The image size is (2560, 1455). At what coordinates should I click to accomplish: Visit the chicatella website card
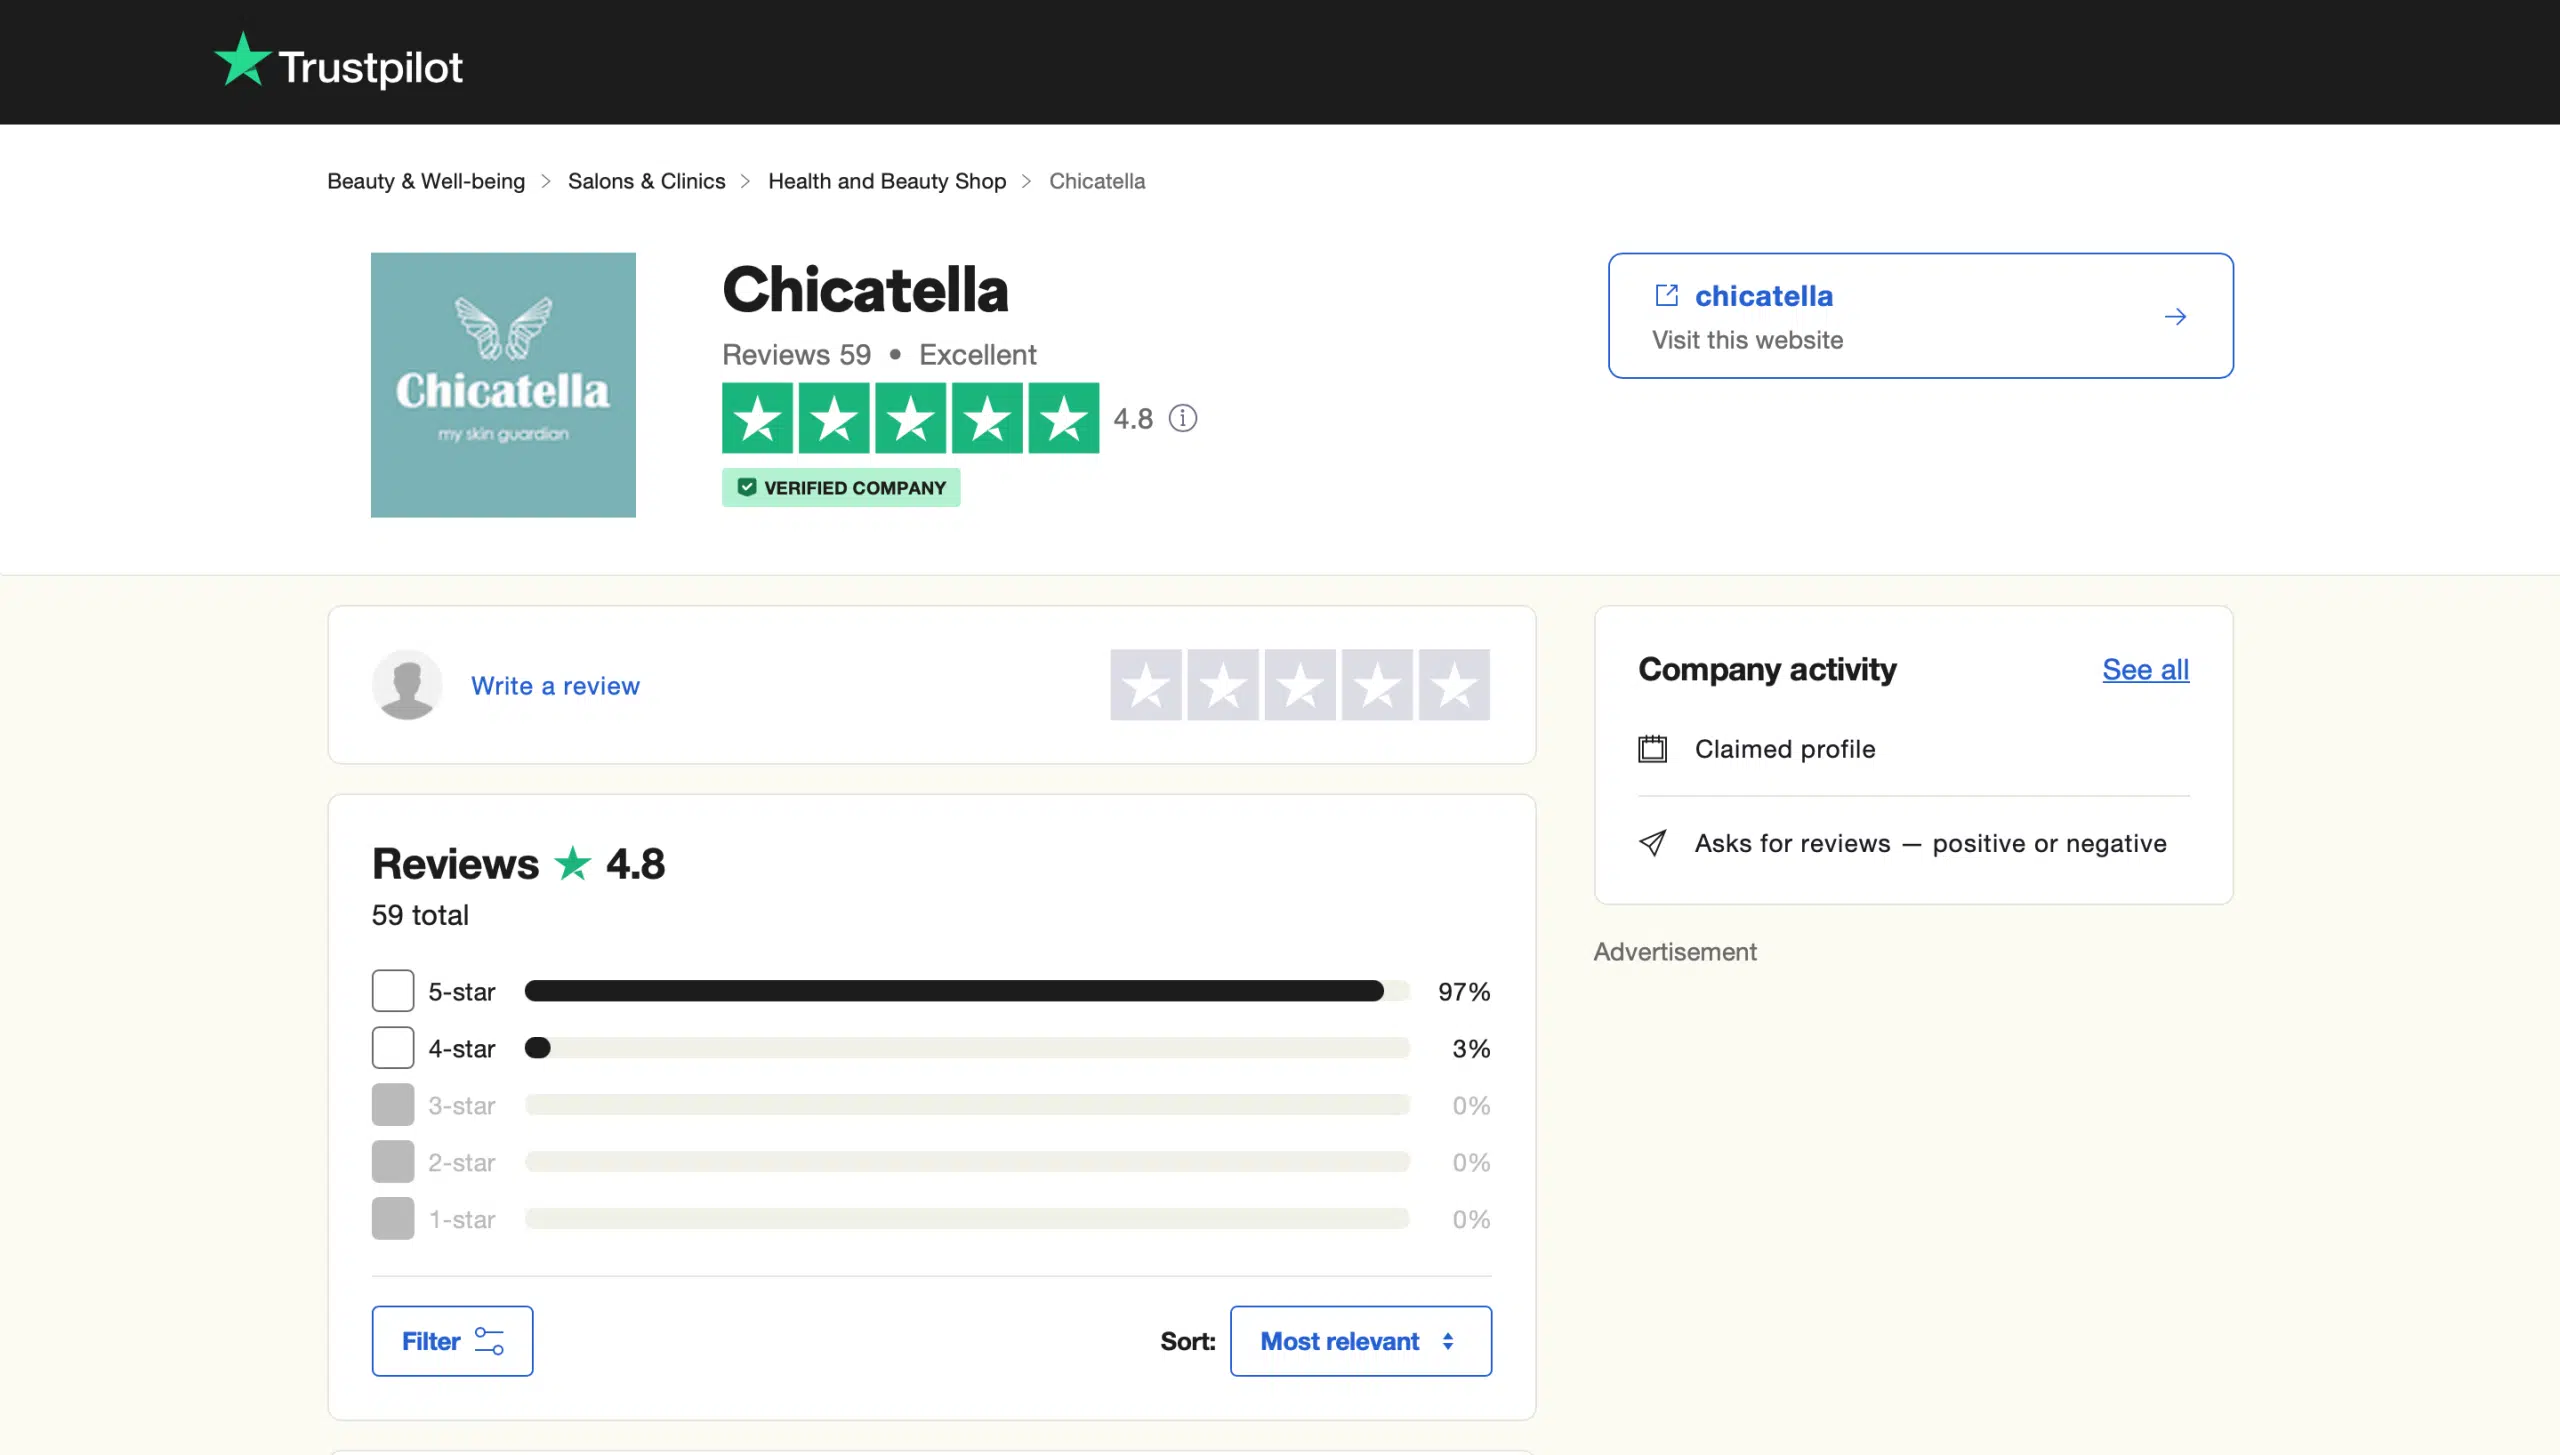point(1920,316)
